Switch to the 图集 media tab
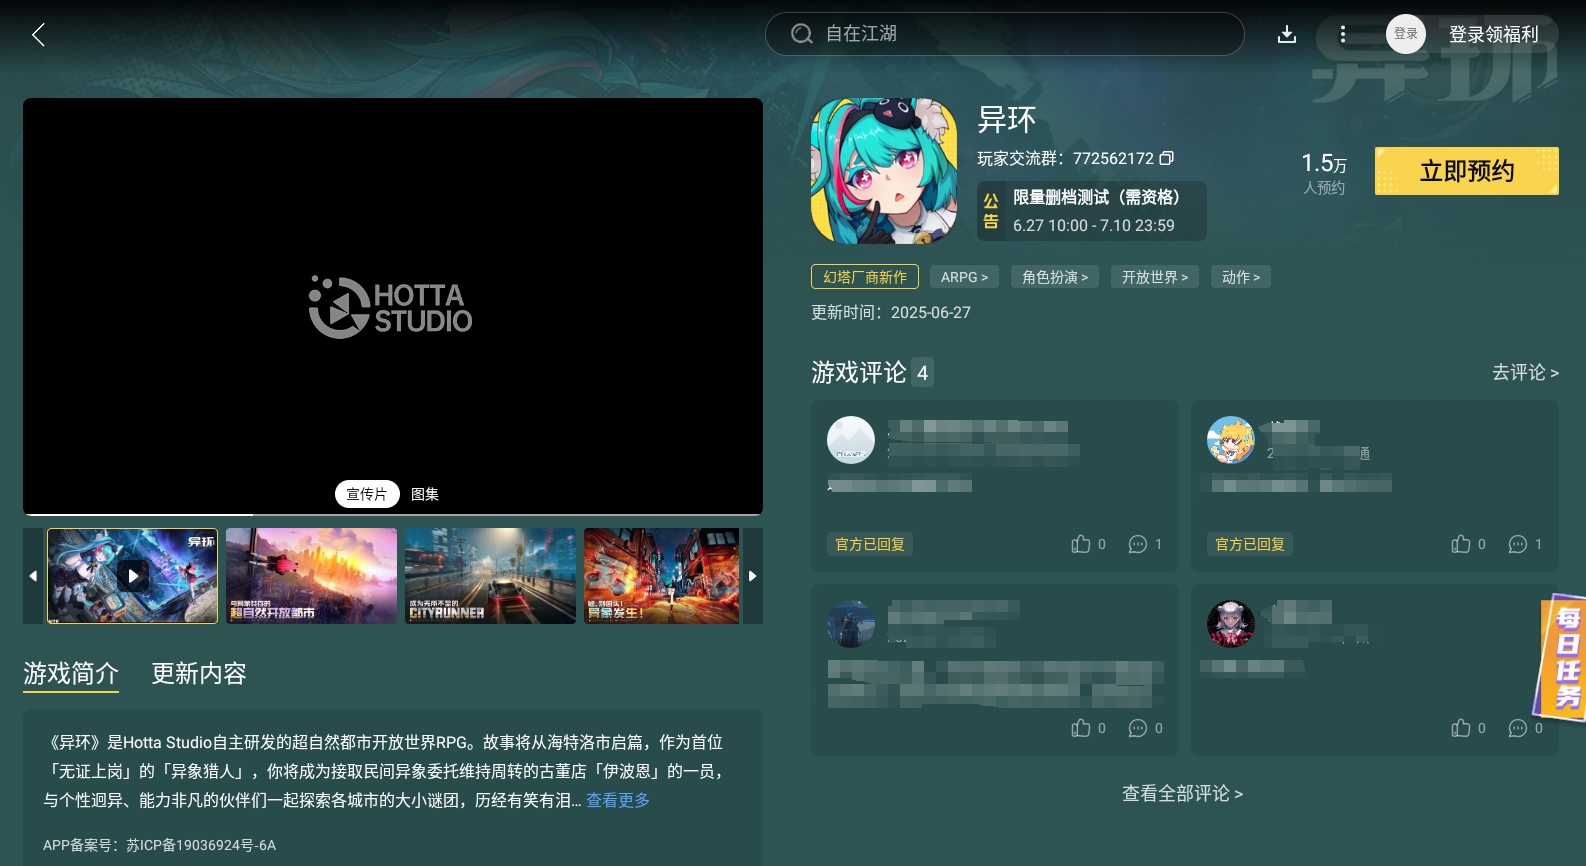The image size is (1586, 866). coord(425,494)
